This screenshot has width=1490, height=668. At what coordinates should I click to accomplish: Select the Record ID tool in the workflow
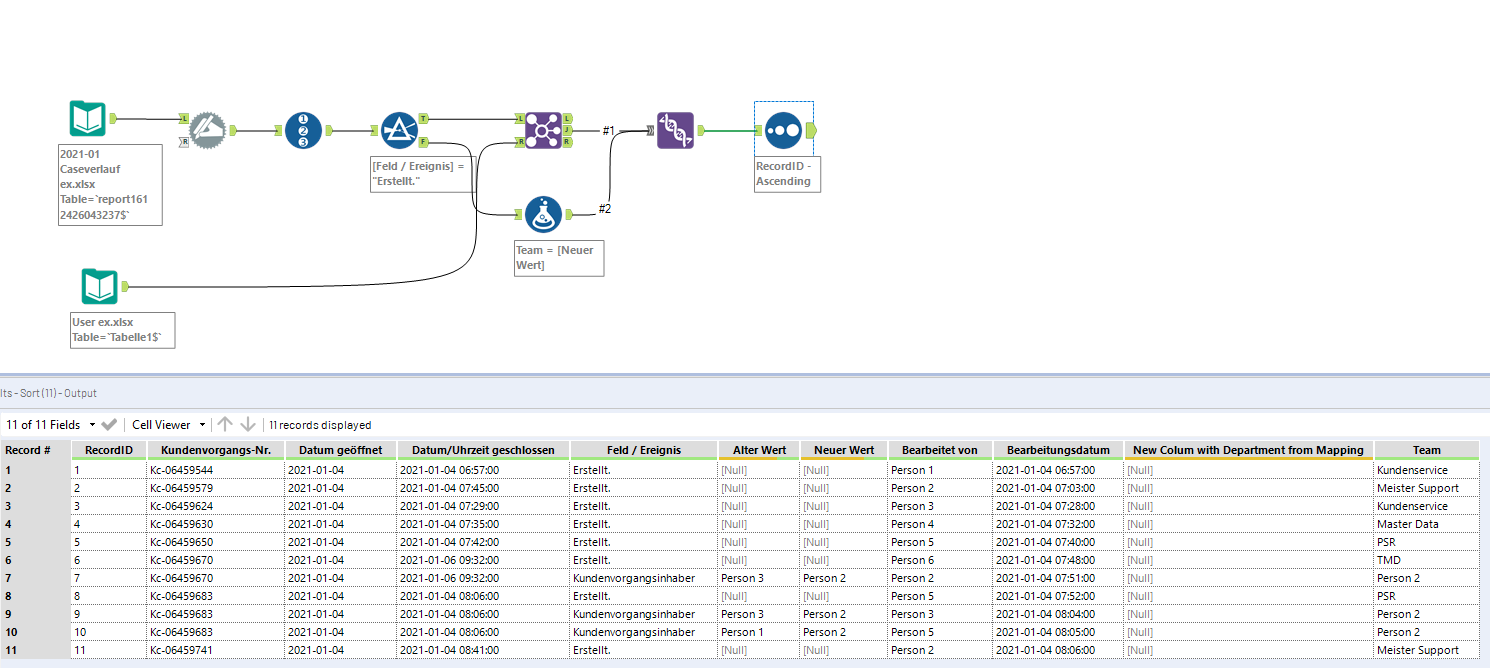tap(303, 130)
